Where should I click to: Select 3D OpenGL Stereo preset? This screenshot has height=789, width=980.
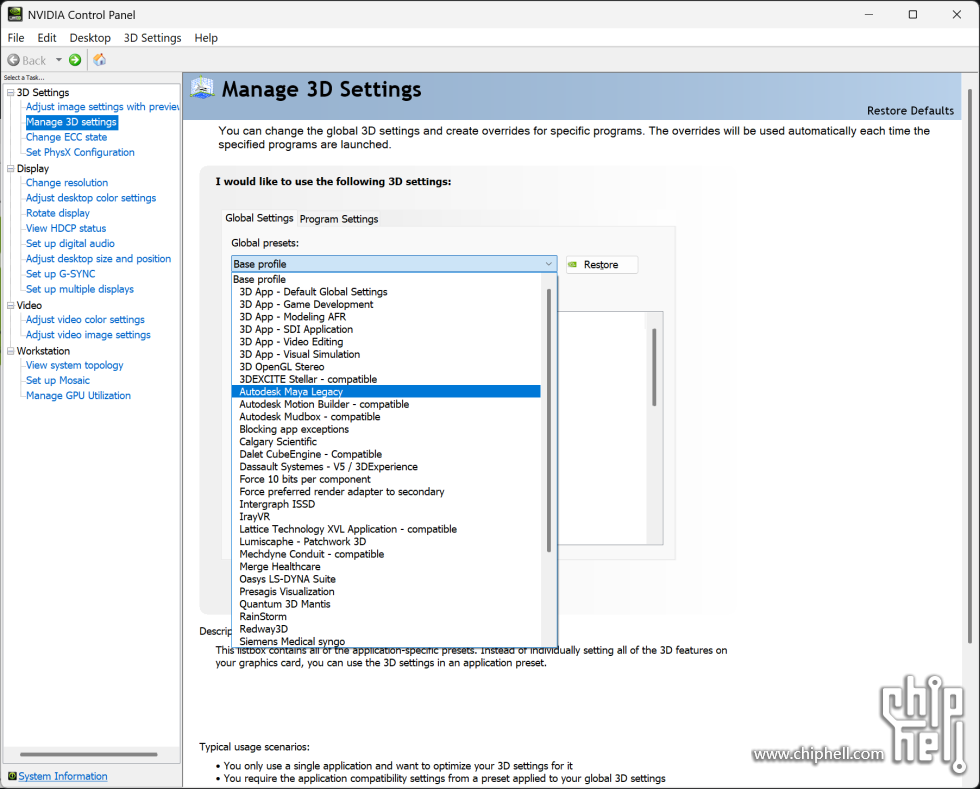pos(386,367)
